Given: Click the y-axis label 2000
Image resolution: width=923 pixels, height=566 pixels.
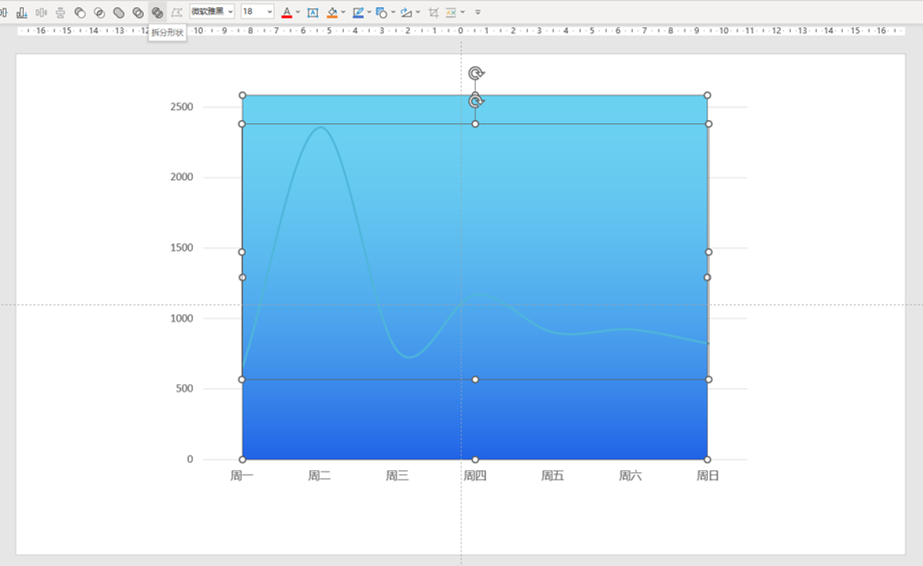Looking at the screenshot, I should pos(182,177).
